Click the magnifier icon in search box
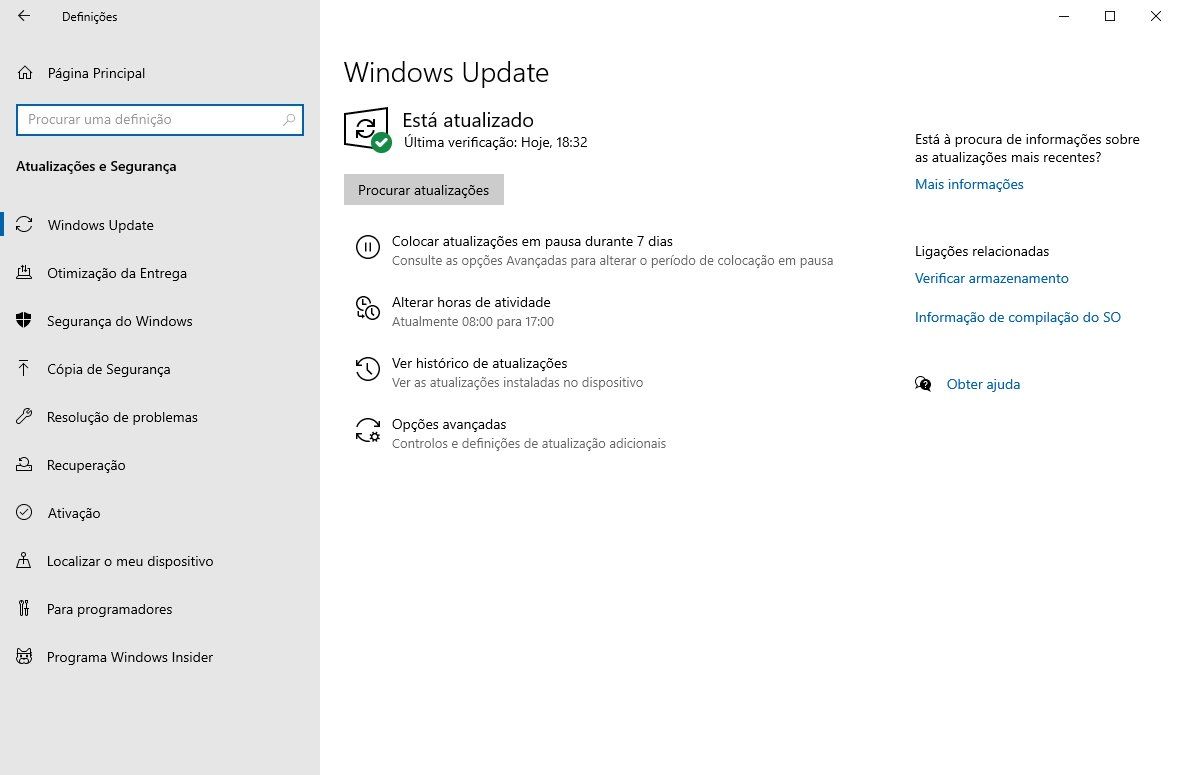 coord(289,120)
